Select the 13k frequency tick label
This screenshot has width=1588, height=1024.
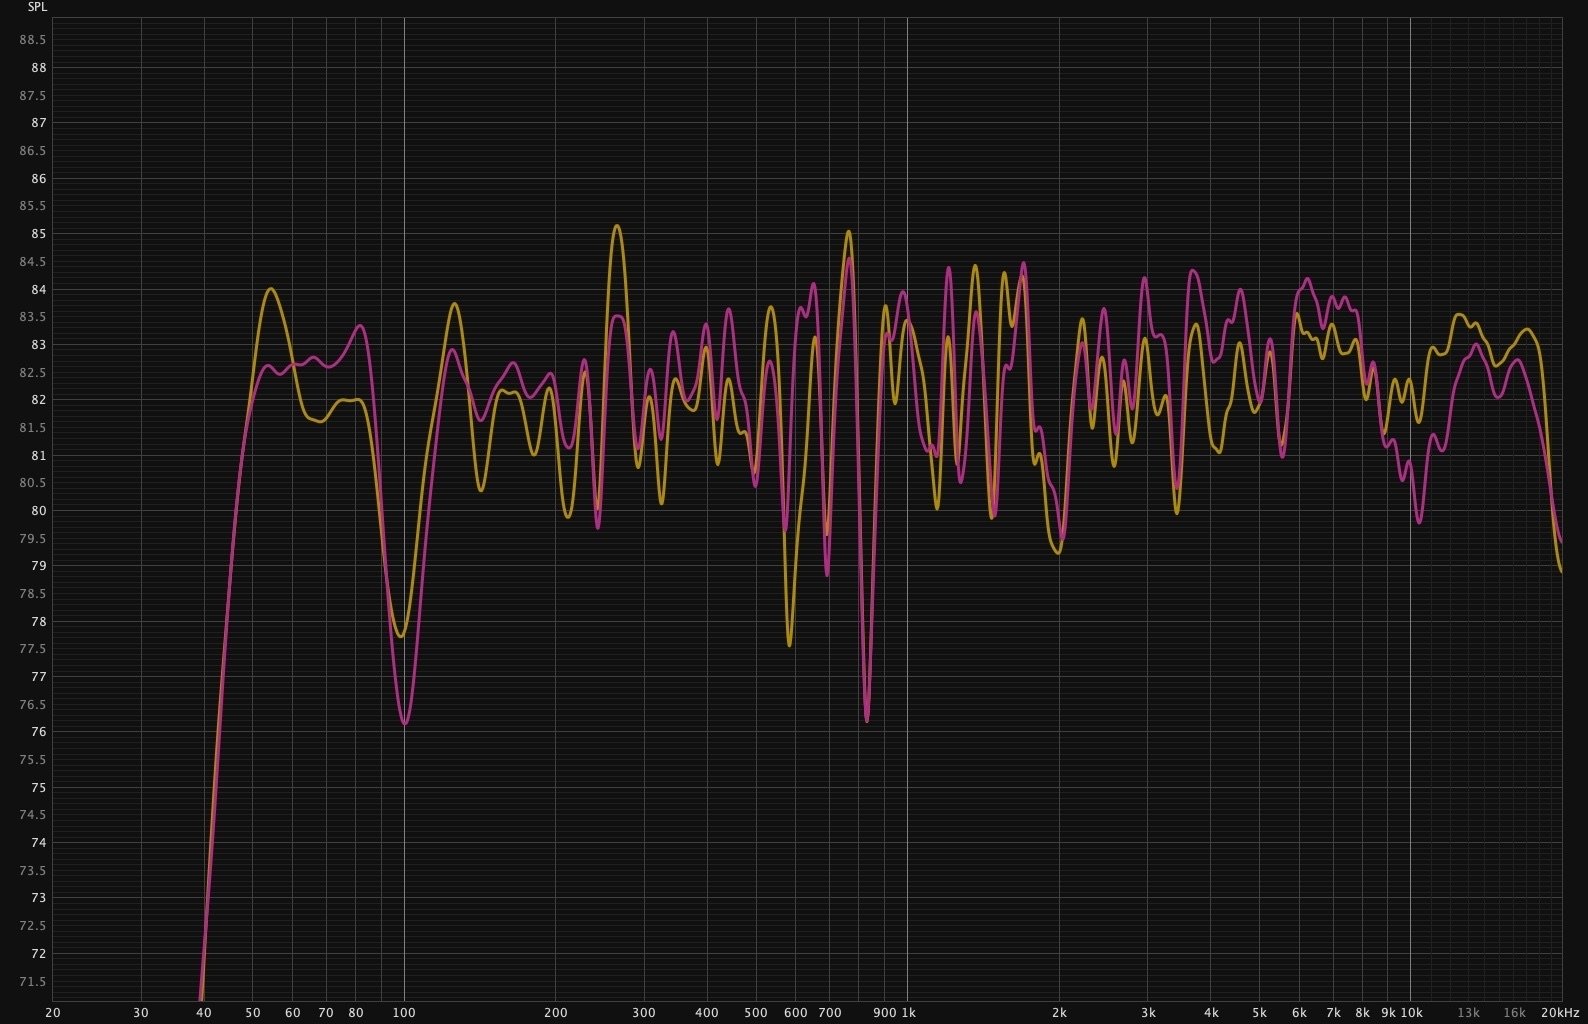[x=1468, y=1013]
